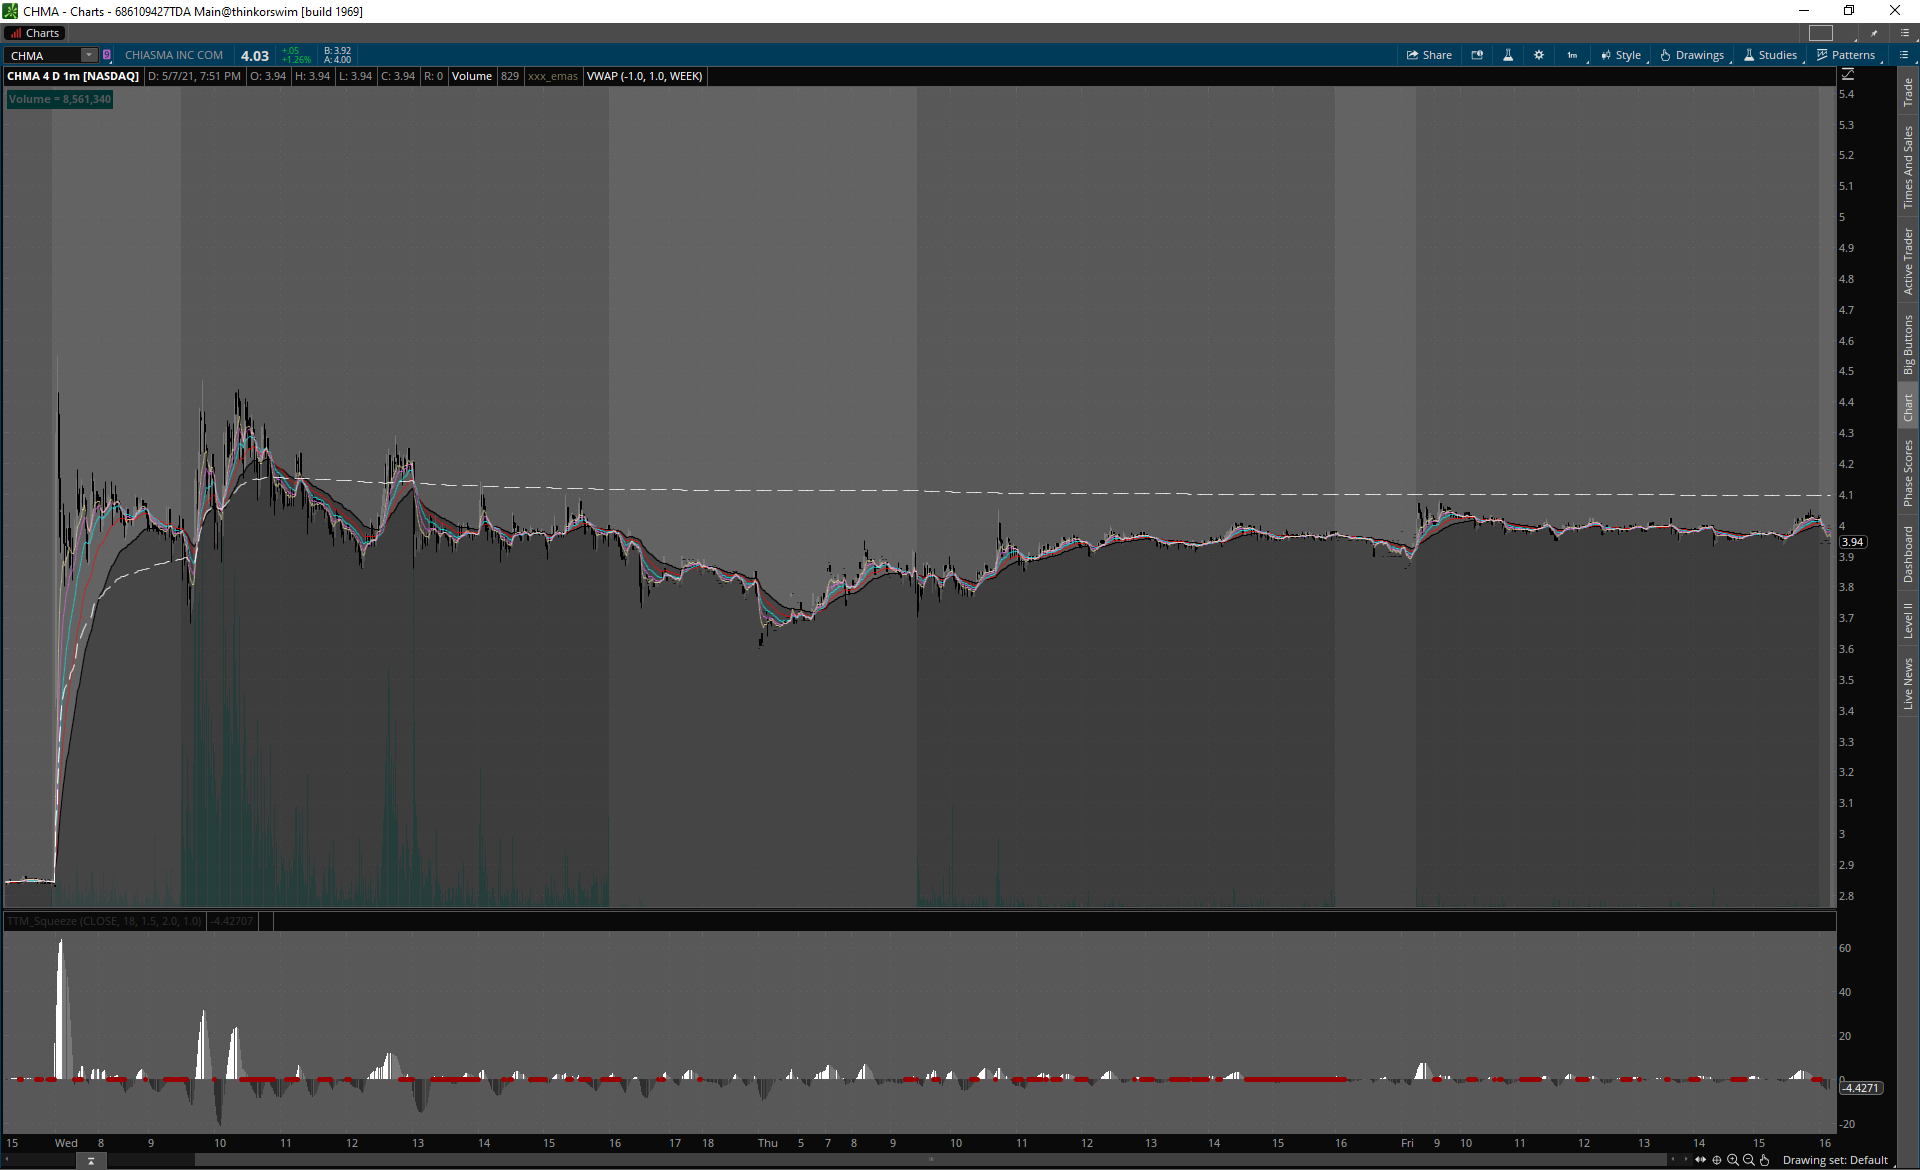Click the expand/compress horizontal arrows icon

pyautogui.click(x=1701, y=1160)
